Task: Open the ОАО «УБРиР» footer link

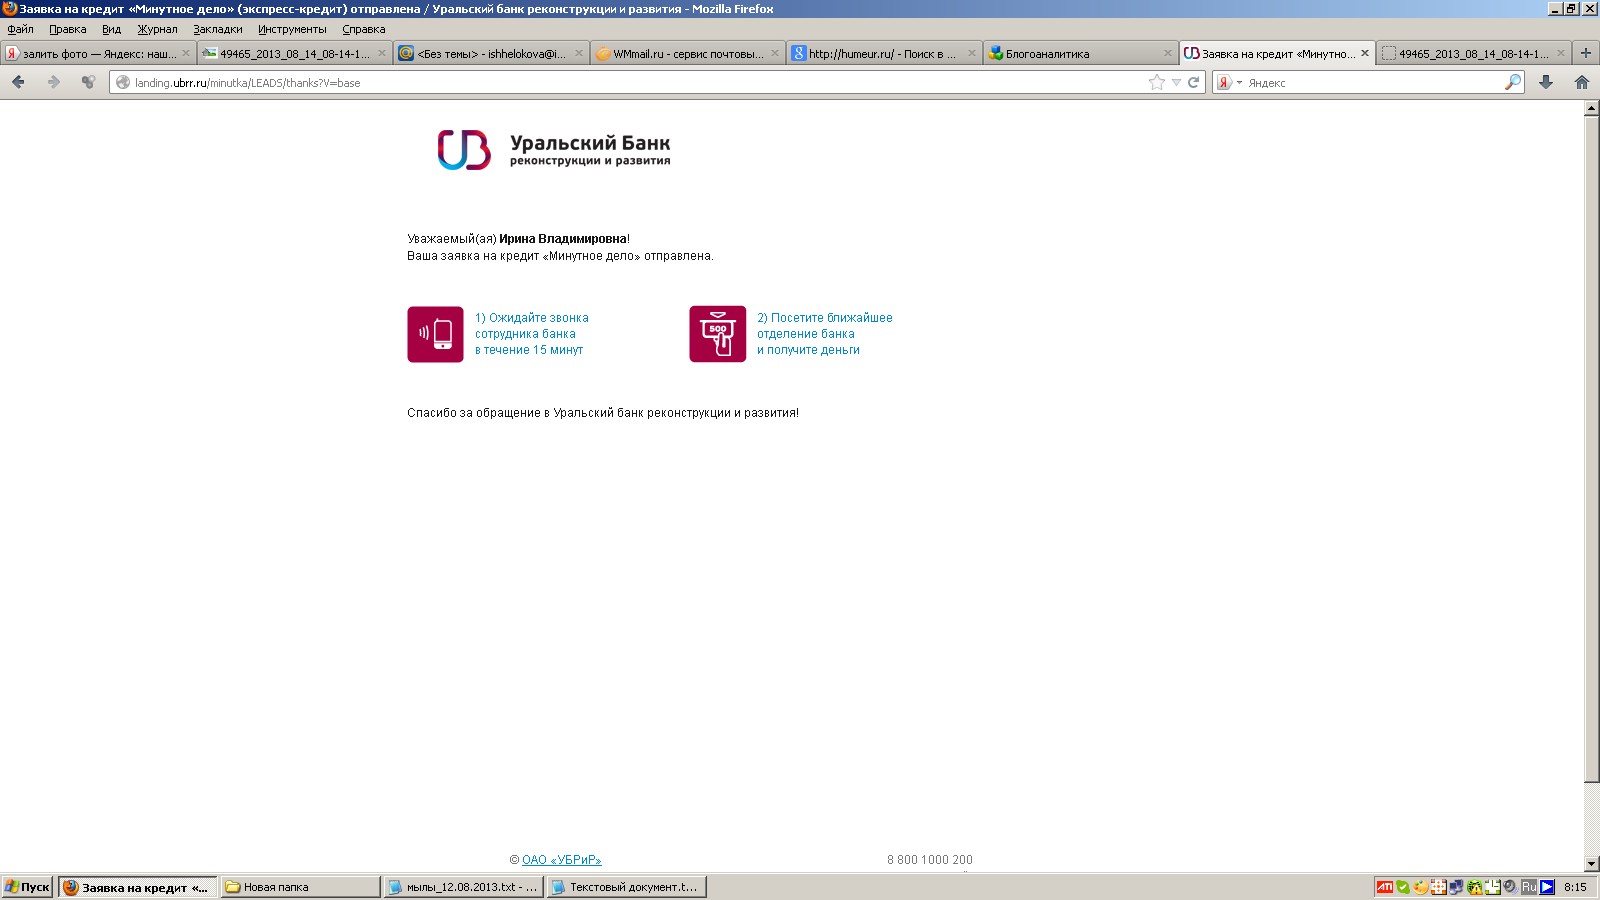Action: click(561, 860)
